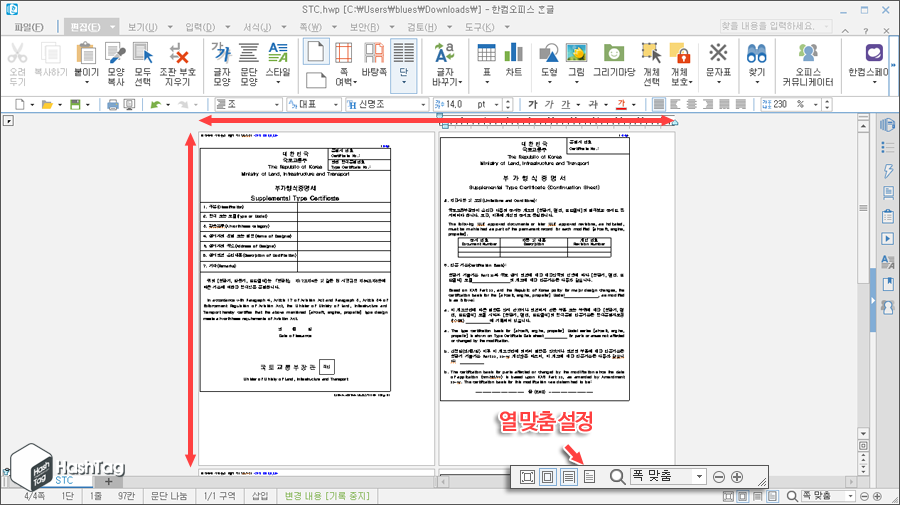
Task: Toggle bold 가 formatting
Action: pyautogui.click(x=533, y=104)
